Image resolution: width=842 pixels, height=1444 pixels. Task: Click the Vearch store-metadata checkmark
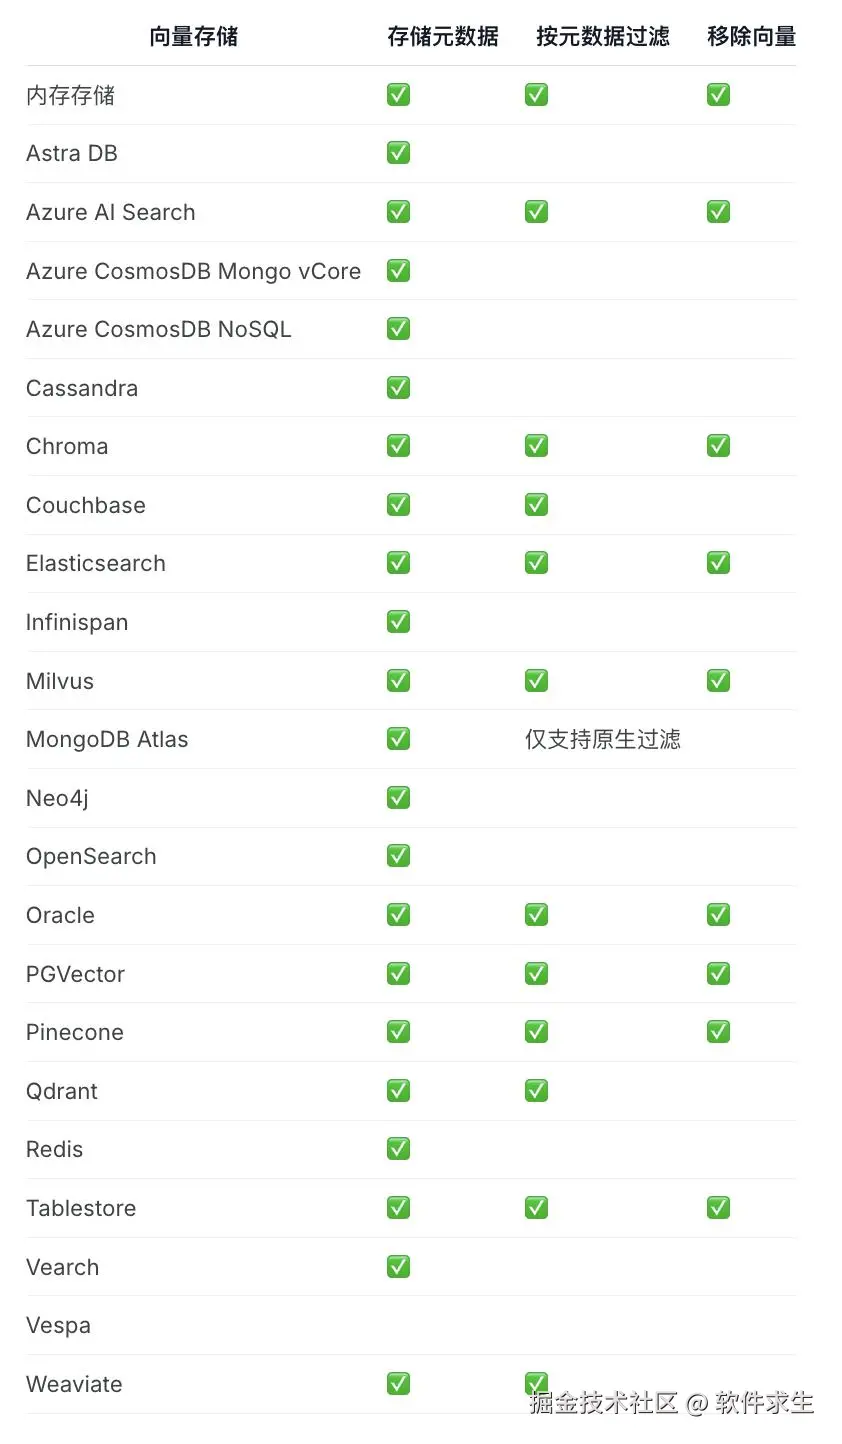pos(398,1266)
